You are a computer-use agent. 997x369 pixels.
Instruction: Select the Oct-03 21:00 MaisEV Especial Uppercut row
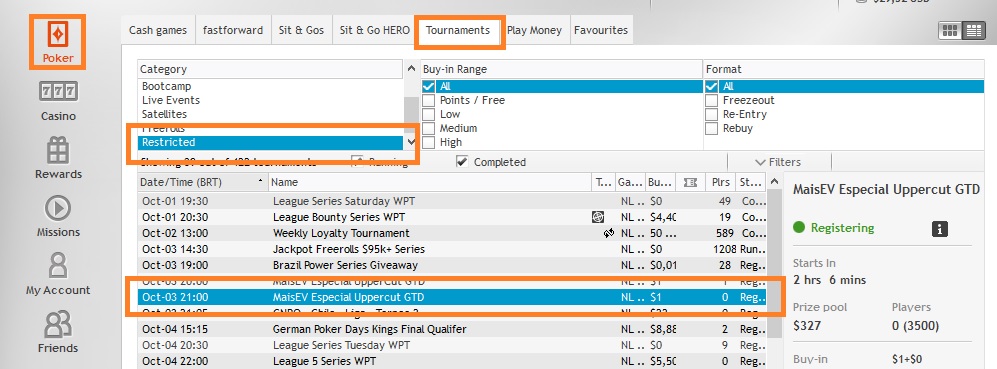pos(452,297)
